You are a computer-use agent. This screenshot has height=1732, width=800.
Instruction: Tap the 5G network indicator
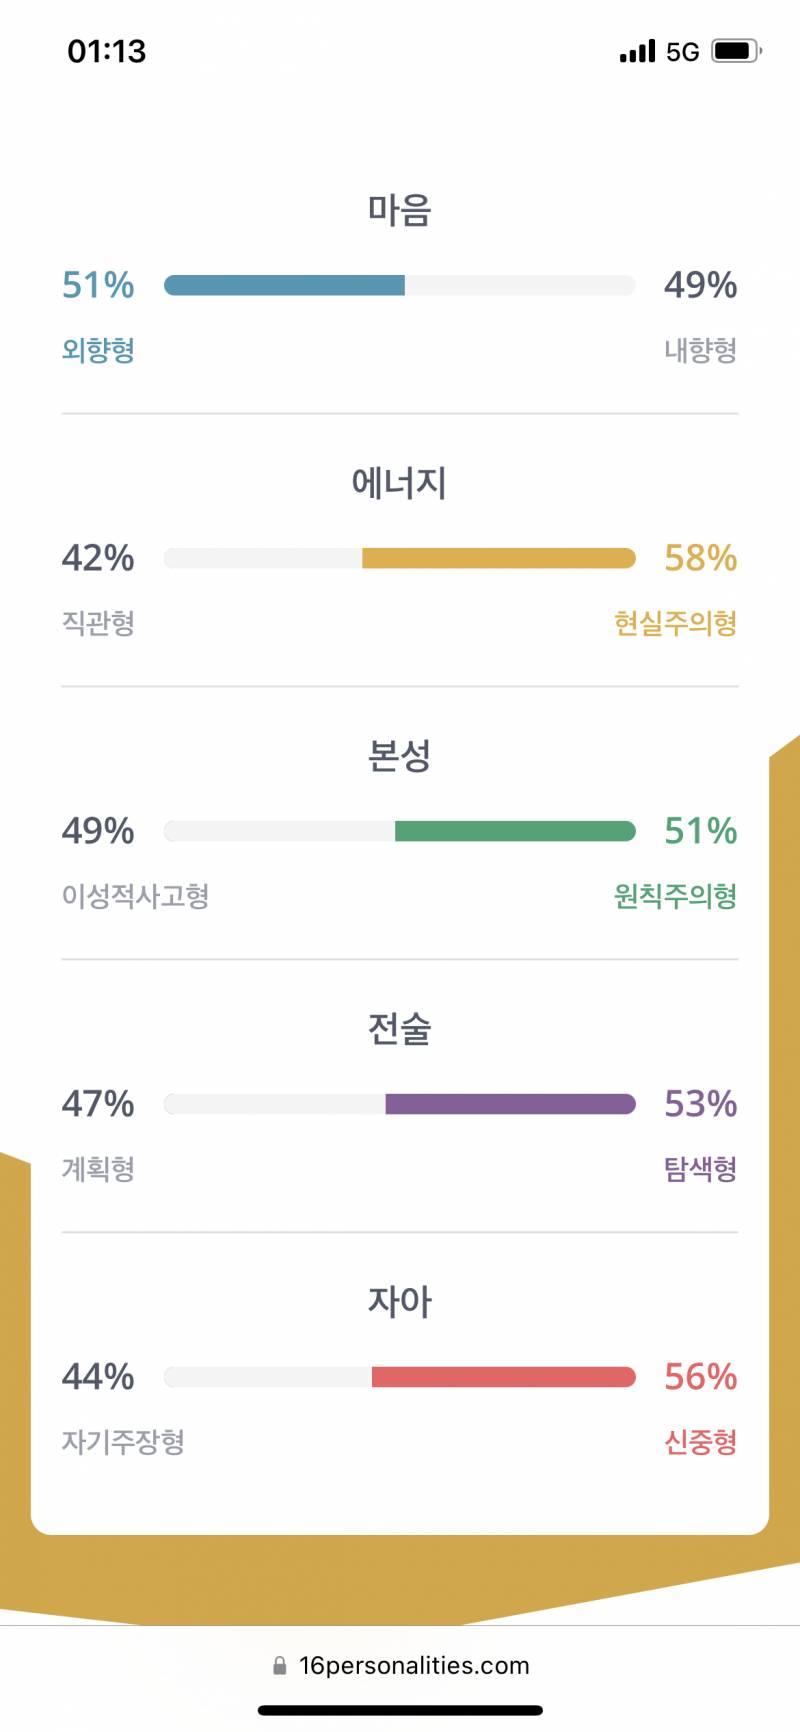[x=682, y=50]
